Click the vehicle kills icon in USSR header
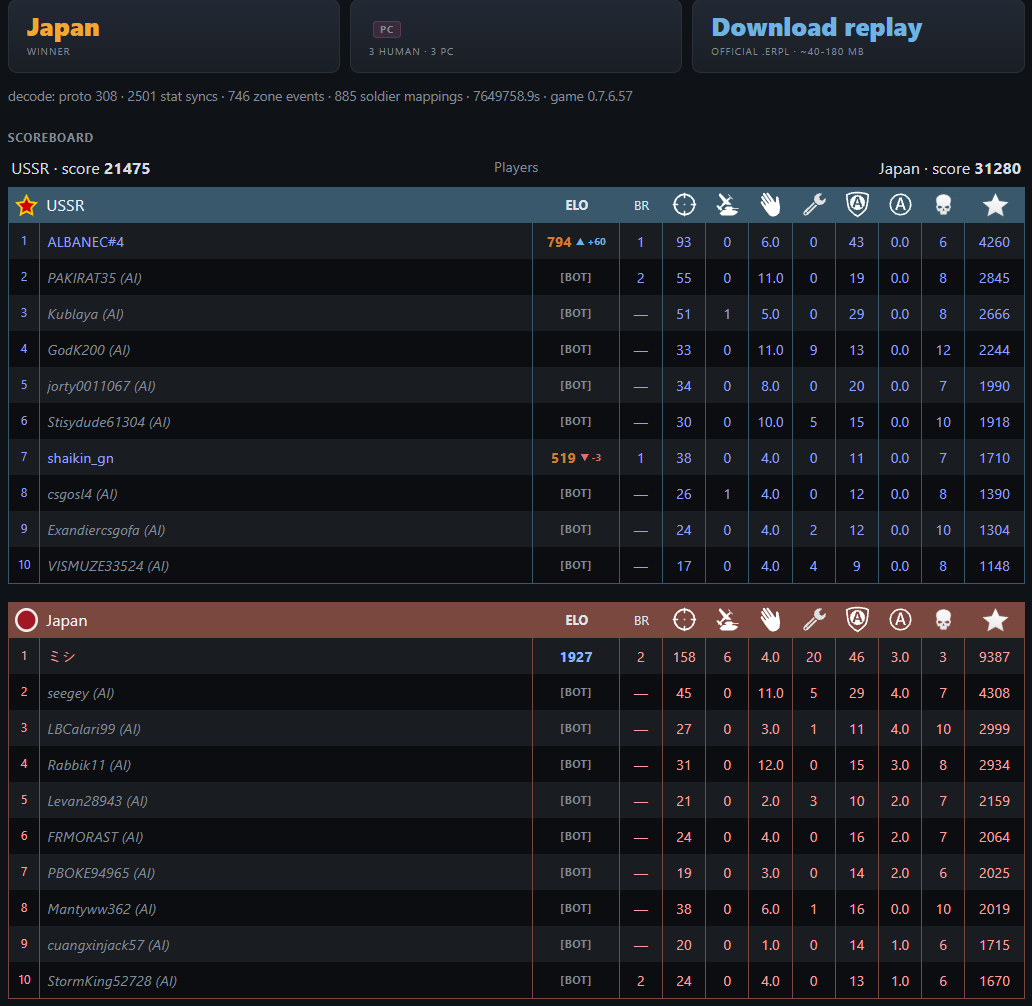This screenshot has width=1032, height=1006. (727, 205)
